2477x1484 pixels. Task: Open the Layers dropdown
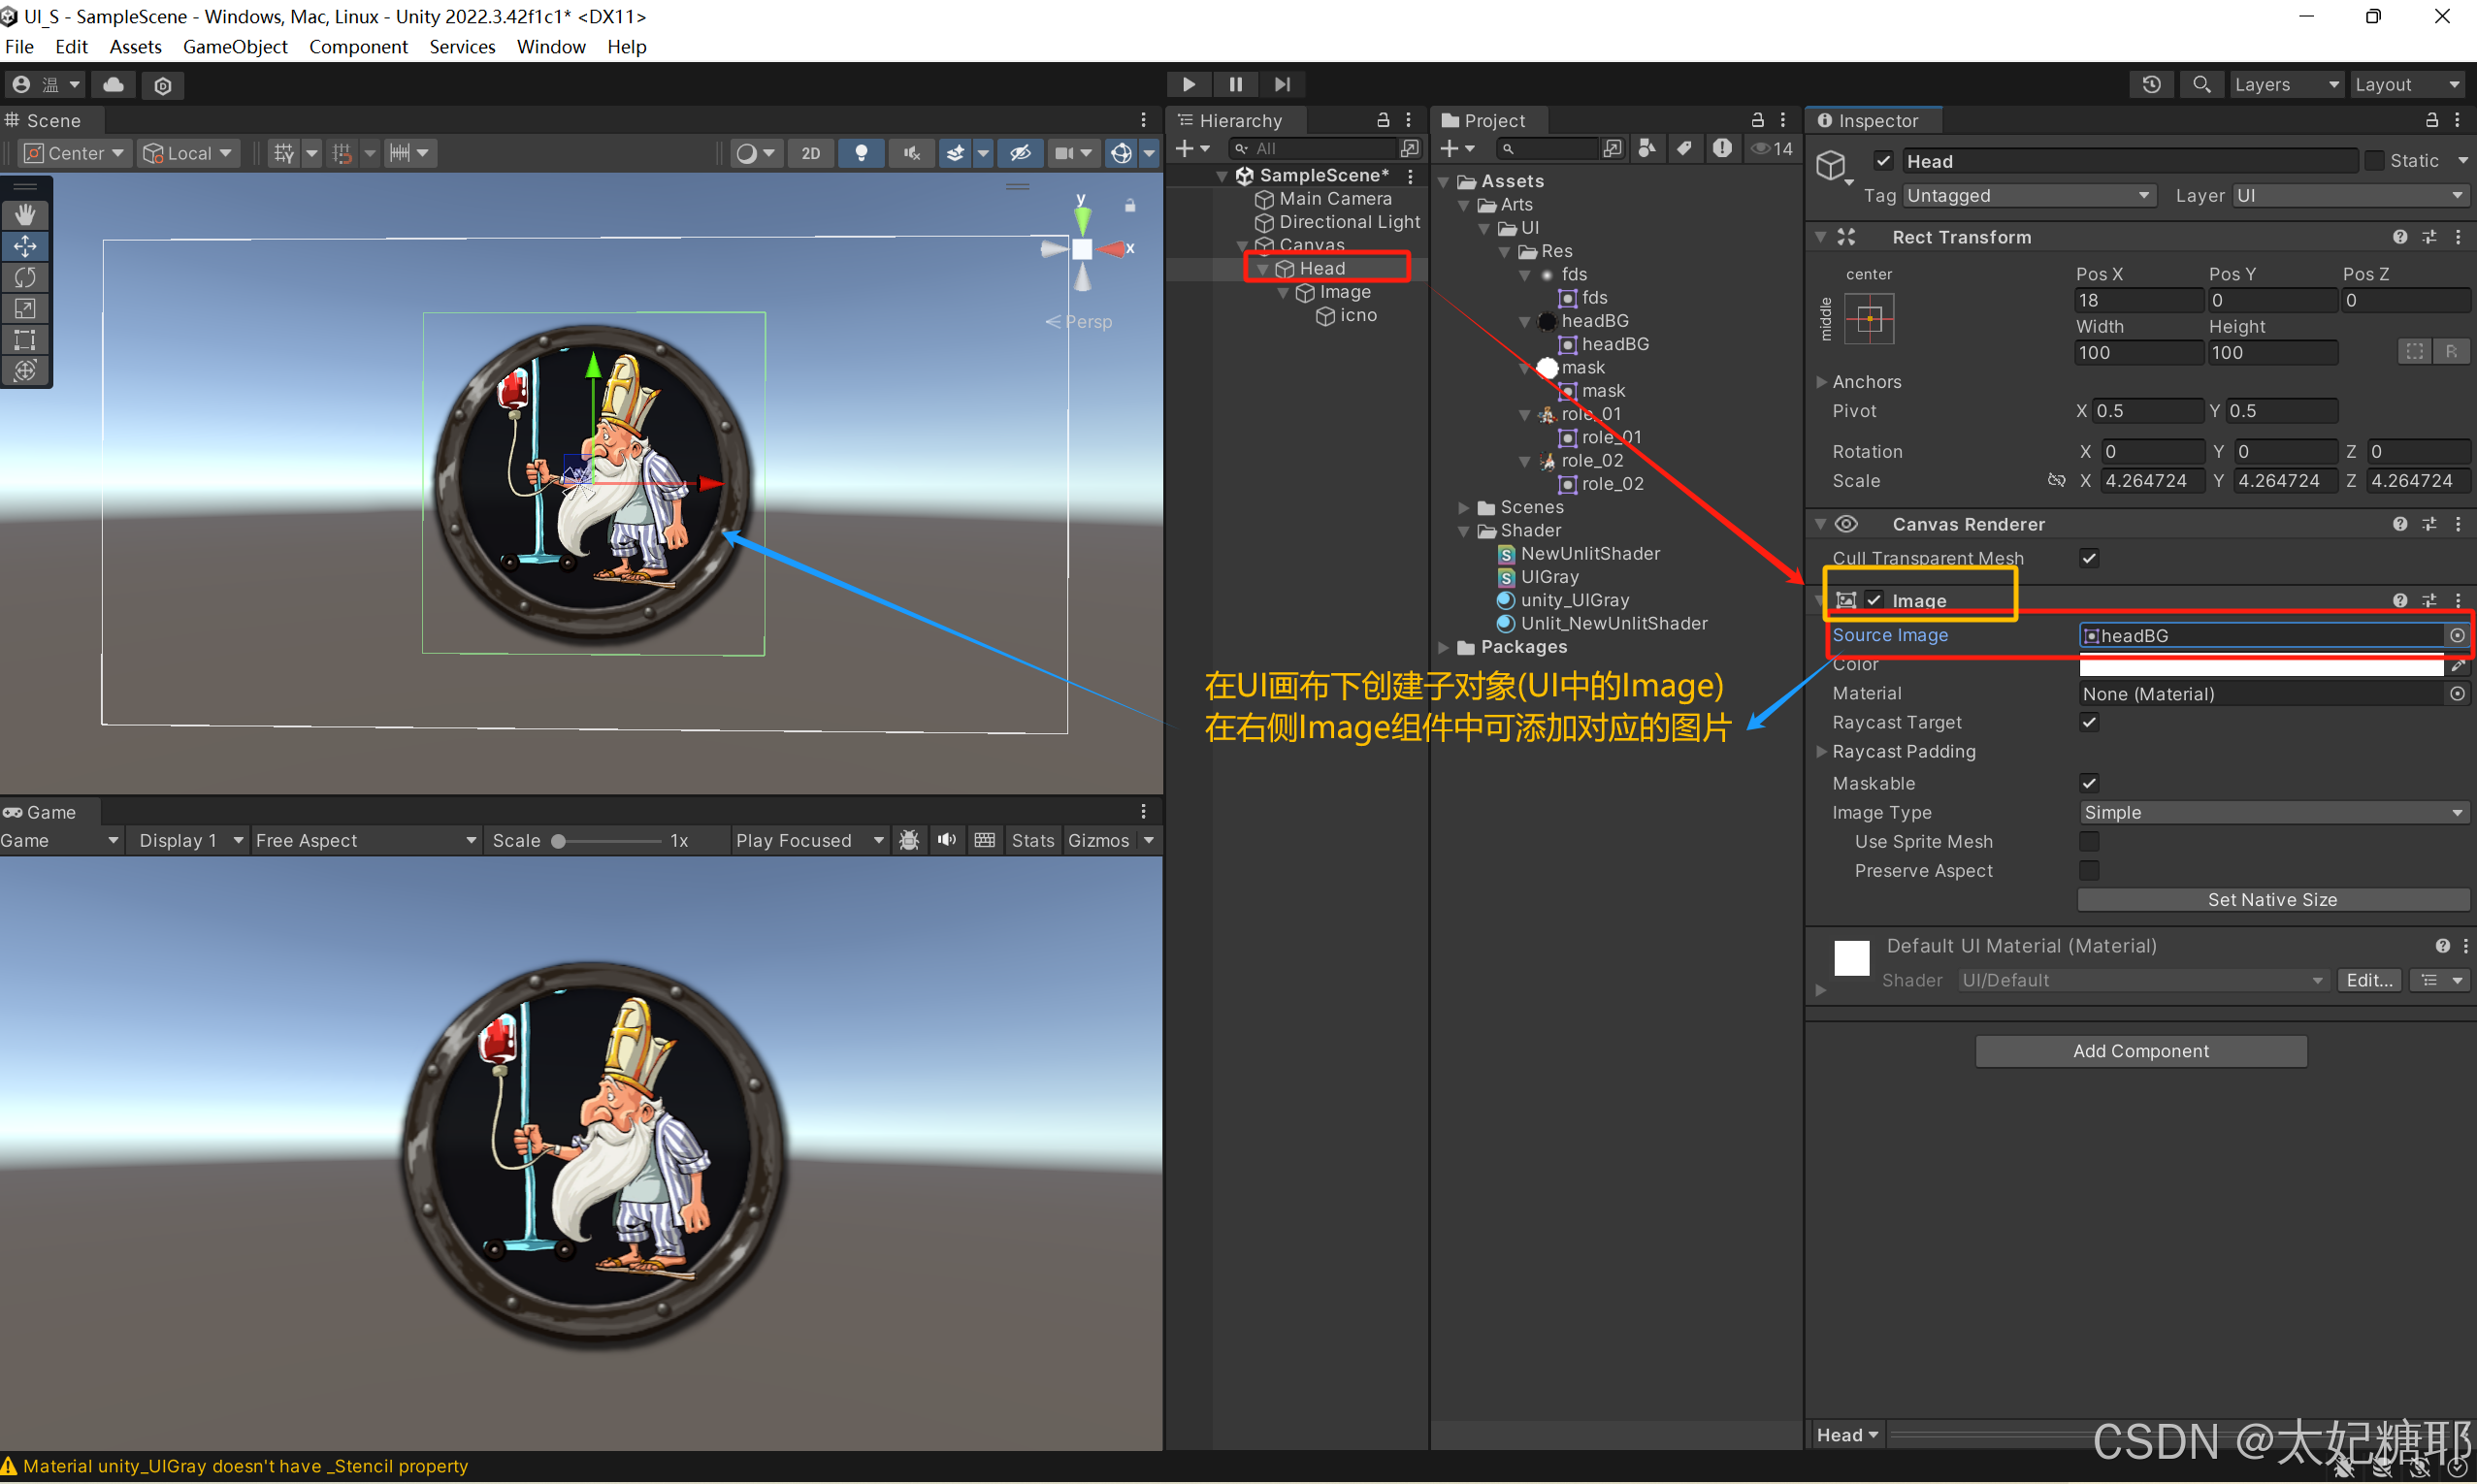(x=2286, y=85)
